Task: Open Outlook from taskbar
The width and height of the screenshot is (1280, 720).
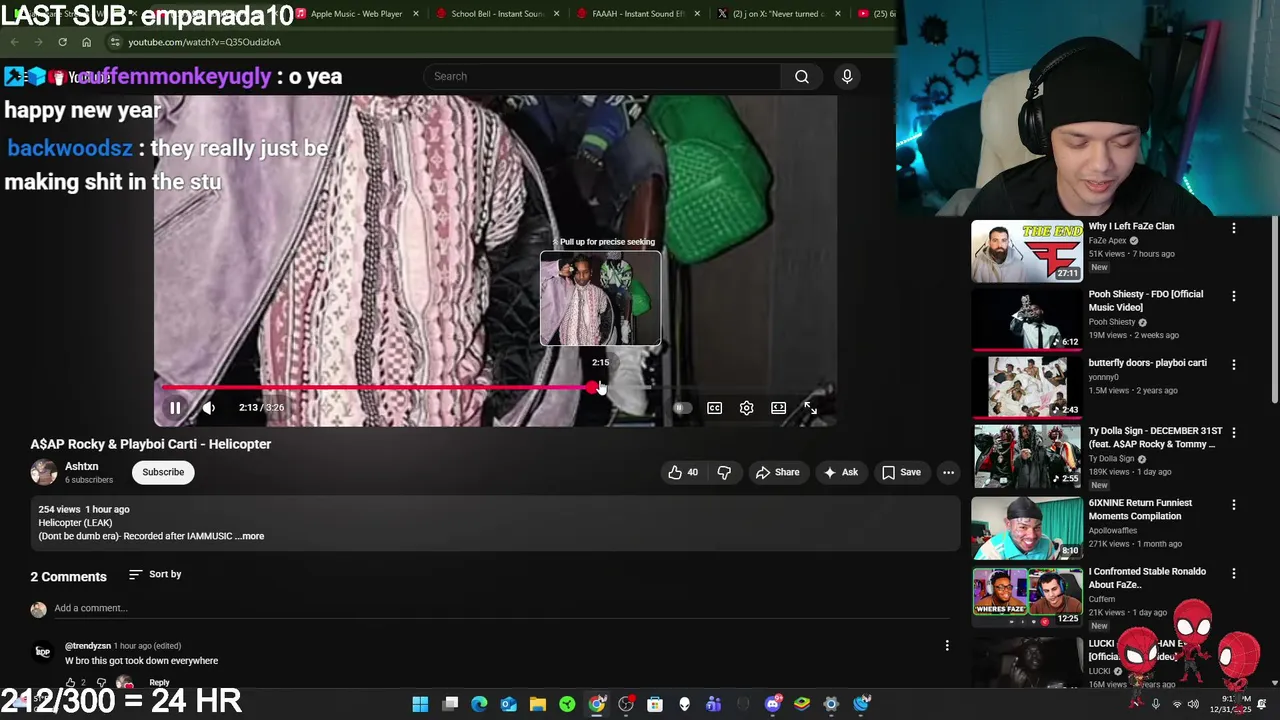Action: coord(508,704)
